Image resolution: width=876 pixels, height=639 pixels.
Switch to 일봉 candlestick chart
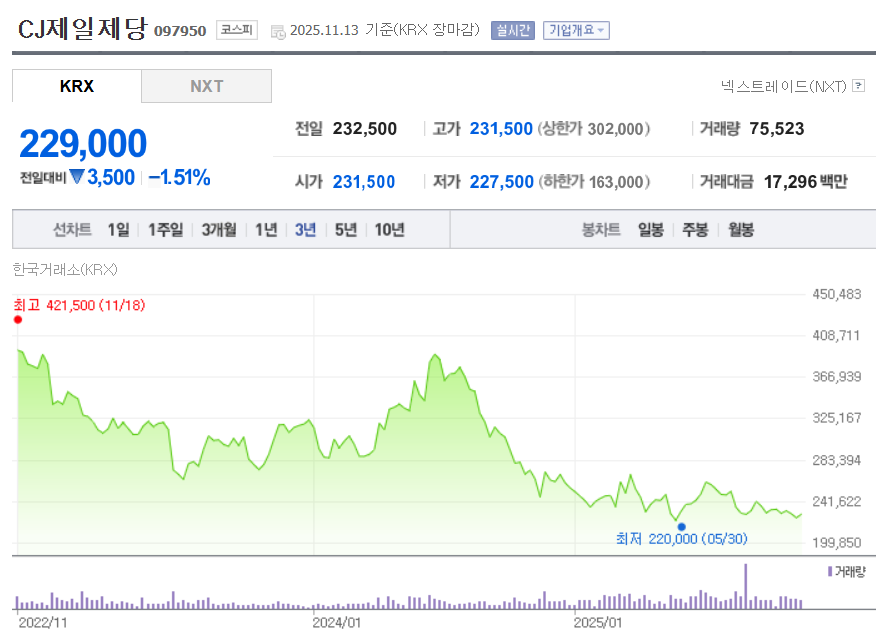coord(651,230)
